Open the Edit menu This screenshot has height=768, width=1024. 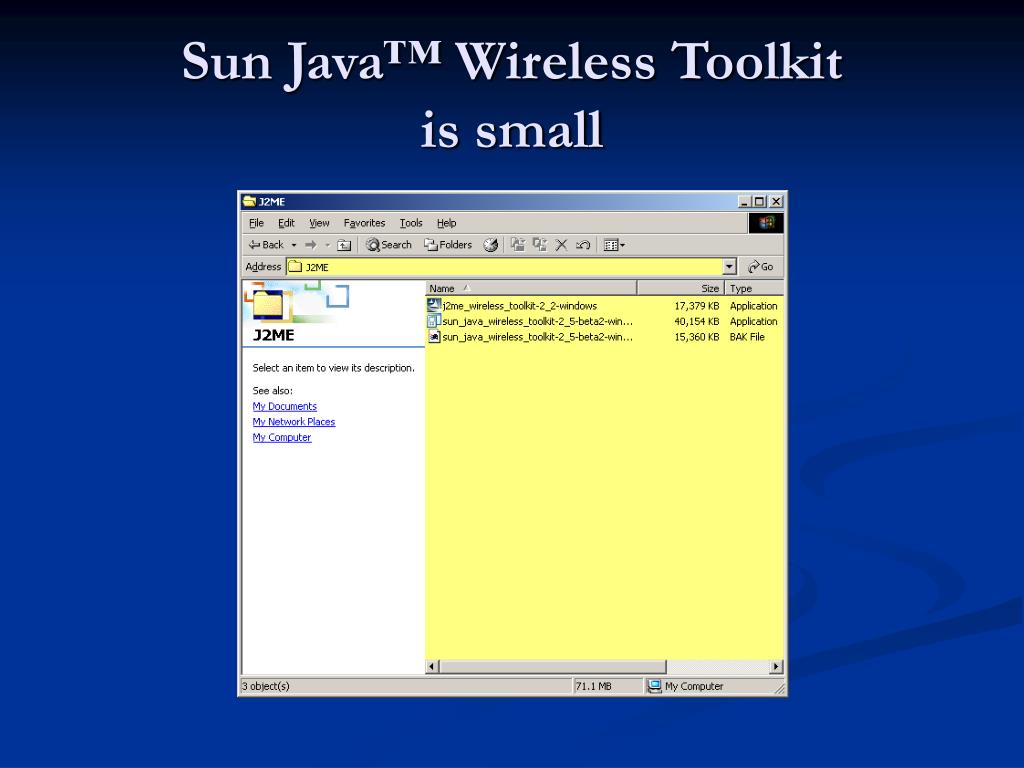[286, 223]
